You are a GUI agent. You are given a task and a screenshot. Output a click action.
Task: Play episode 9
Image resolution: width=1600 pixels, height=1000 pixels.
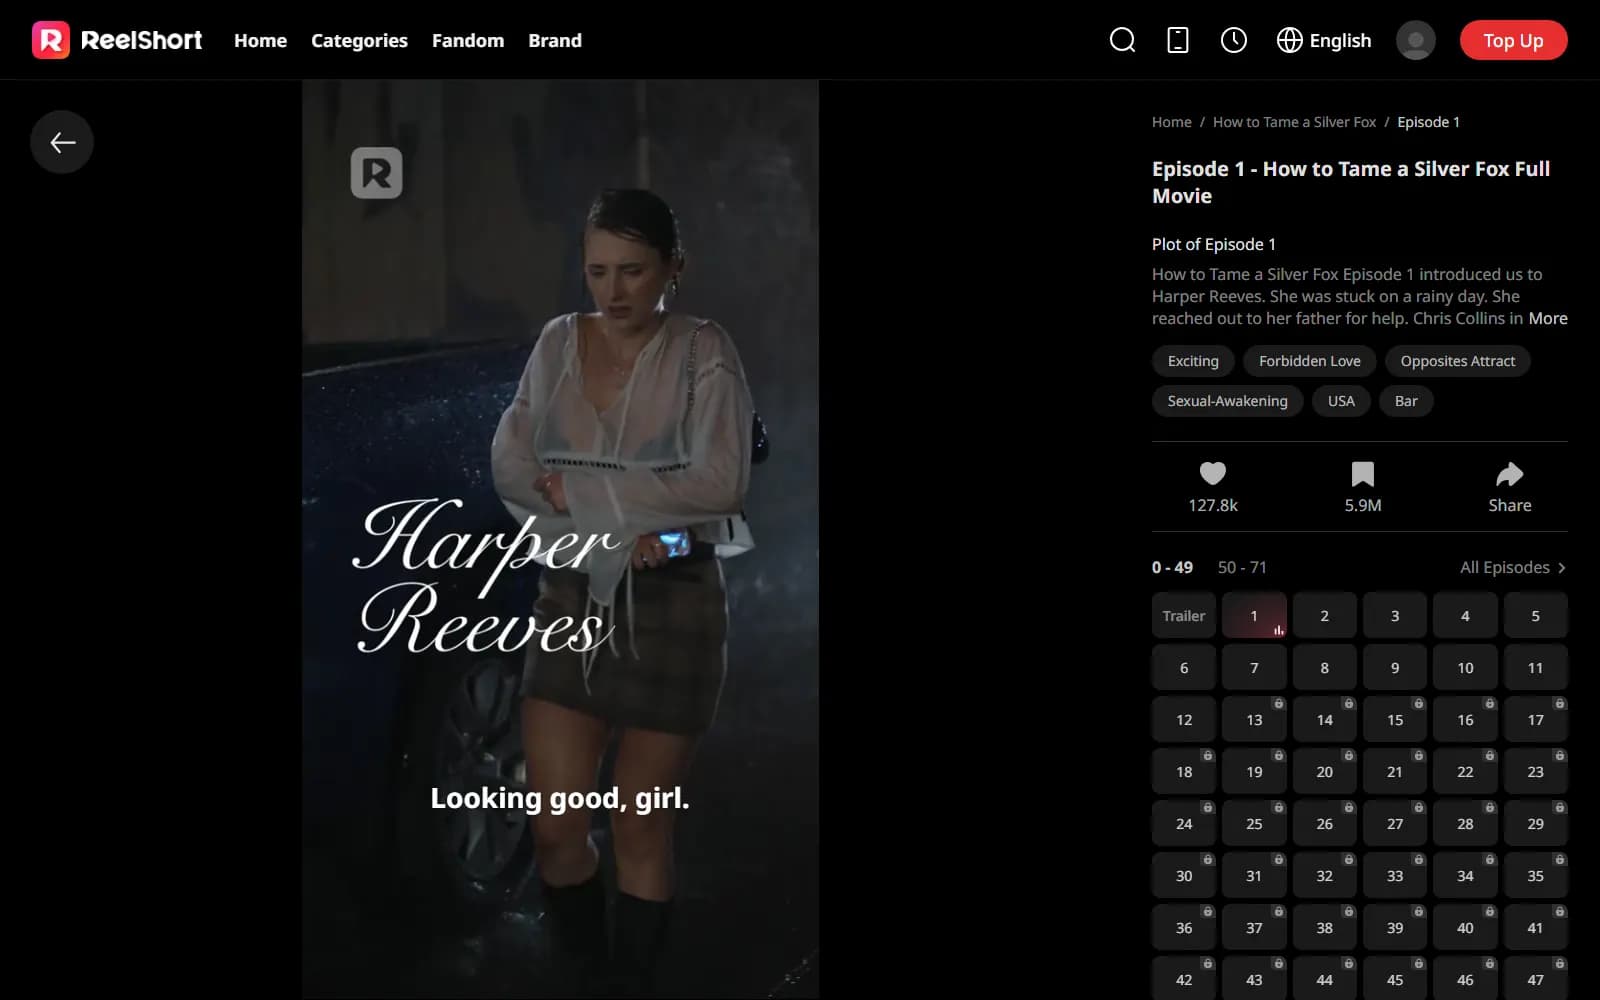click(1395, 668)
